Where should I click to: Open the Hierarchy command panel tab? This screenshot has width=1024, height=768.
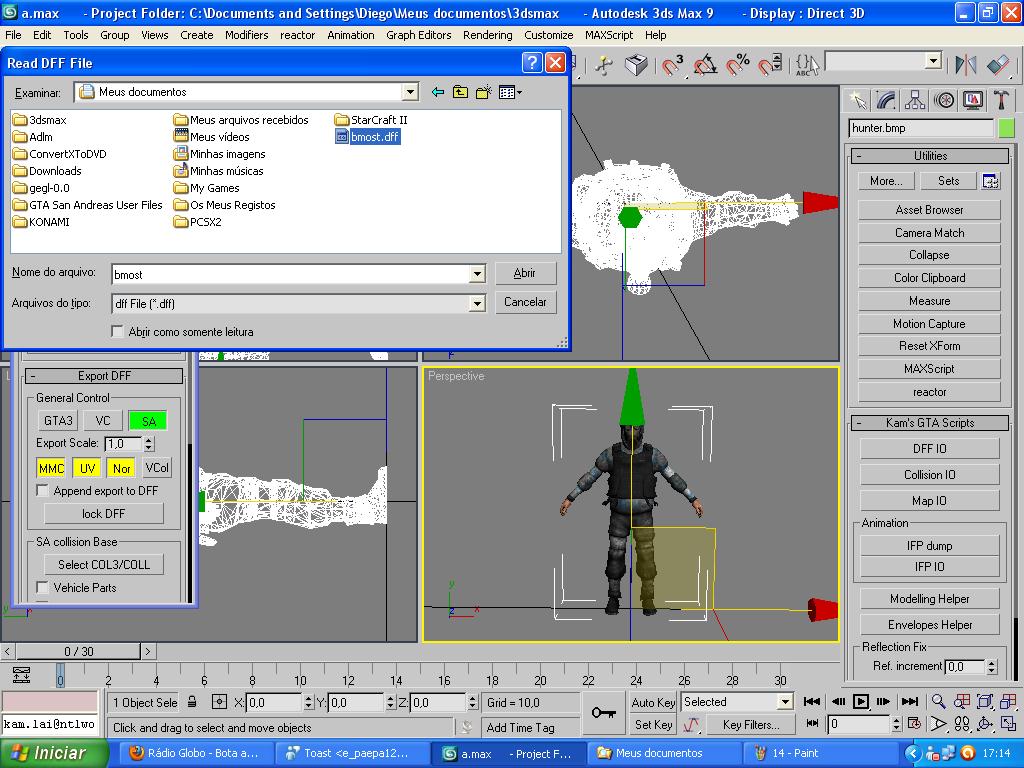tap(915, 100)
